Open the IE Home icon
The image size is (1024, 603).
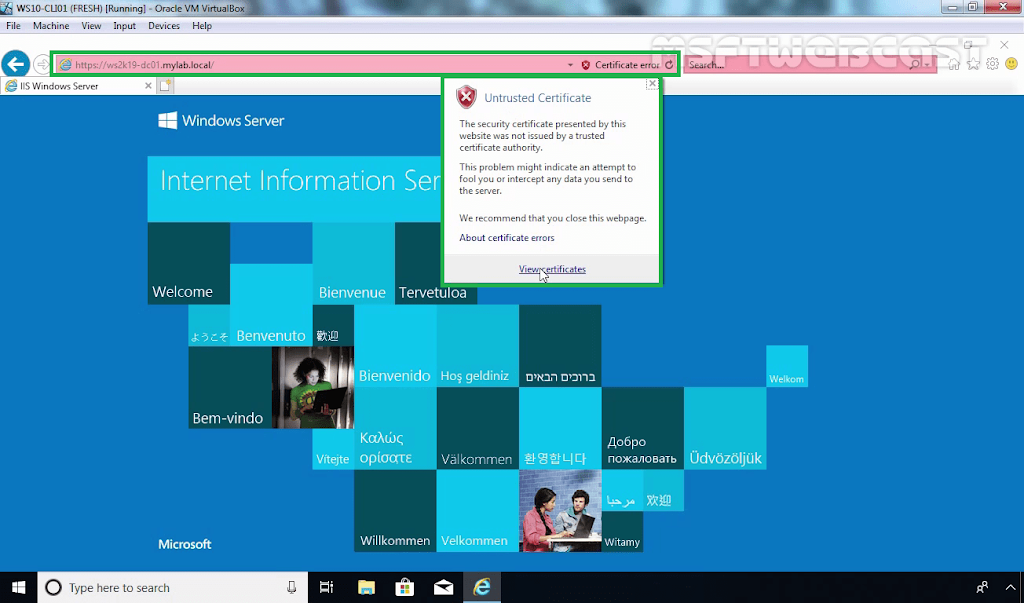pyautogui.click(x=954, y=64)
